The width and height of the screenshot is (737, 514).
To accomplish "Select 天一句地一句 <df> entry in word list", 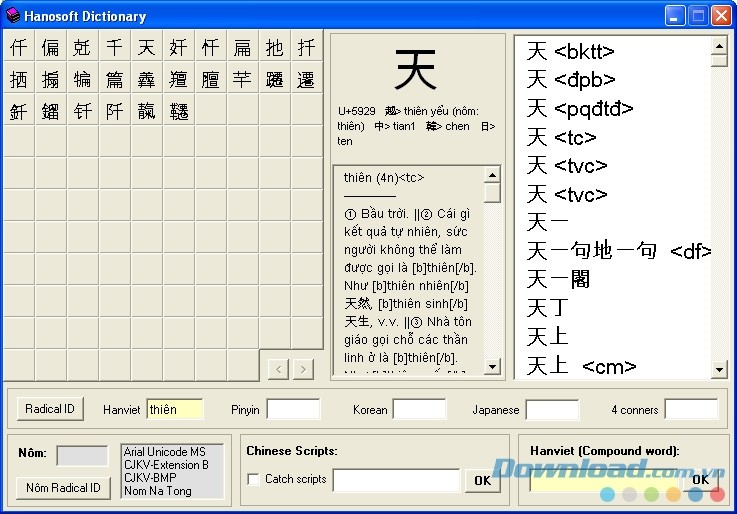I will tap(618, 251).
